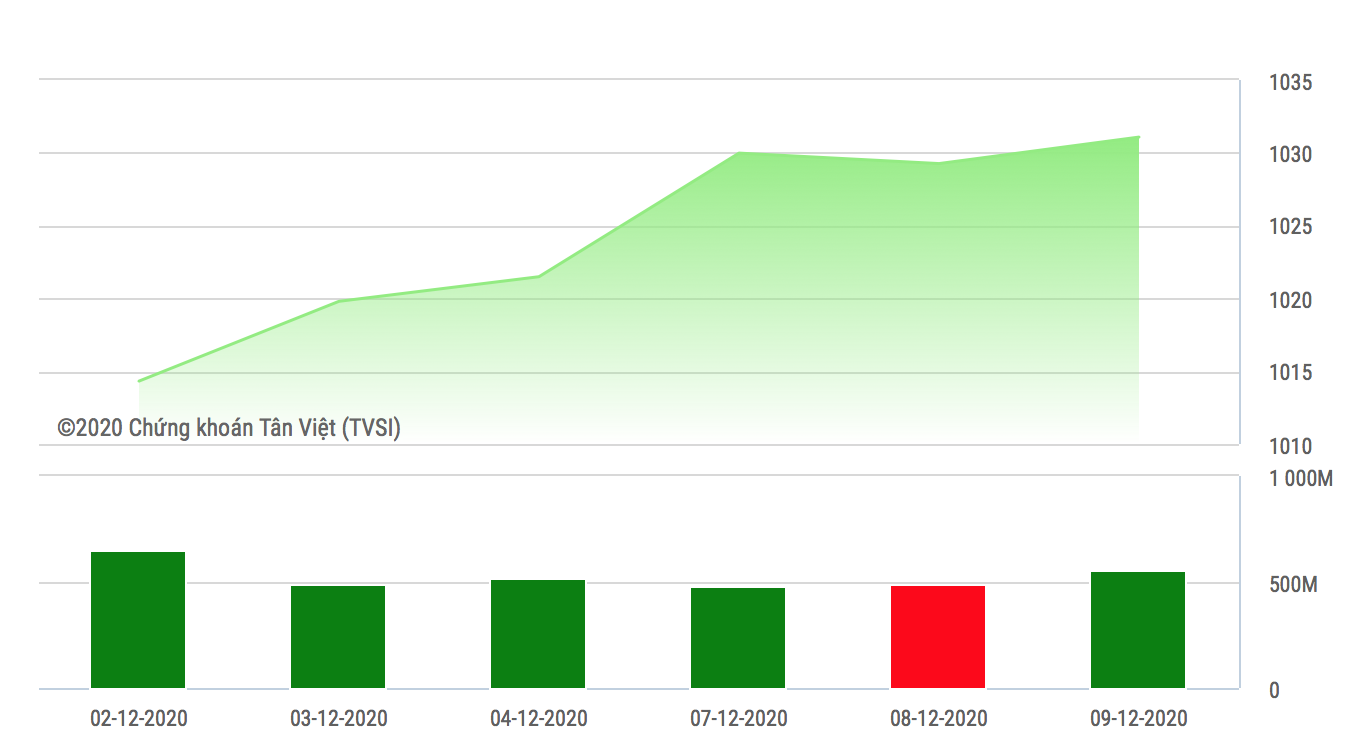Click the 04-12-2020 axis label
Image resolution: width=1346 pixels, height=756 pixels.
pyautogui.click(x=538, y=718)
